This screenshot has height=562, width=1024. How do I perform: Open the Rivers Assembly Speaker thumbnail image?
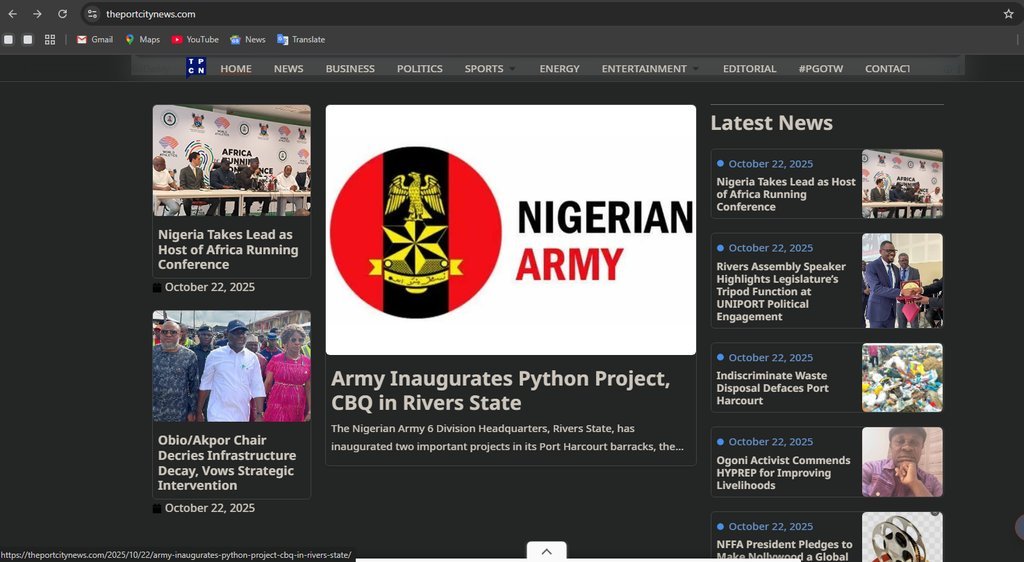pyautogui.click(x=902, y=281)
